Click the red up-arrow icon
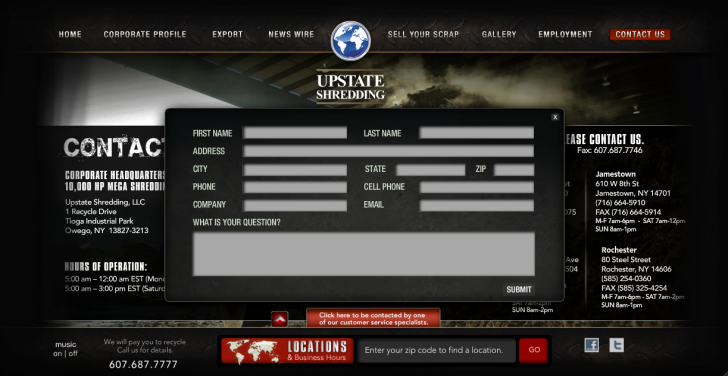 [280, 319]
